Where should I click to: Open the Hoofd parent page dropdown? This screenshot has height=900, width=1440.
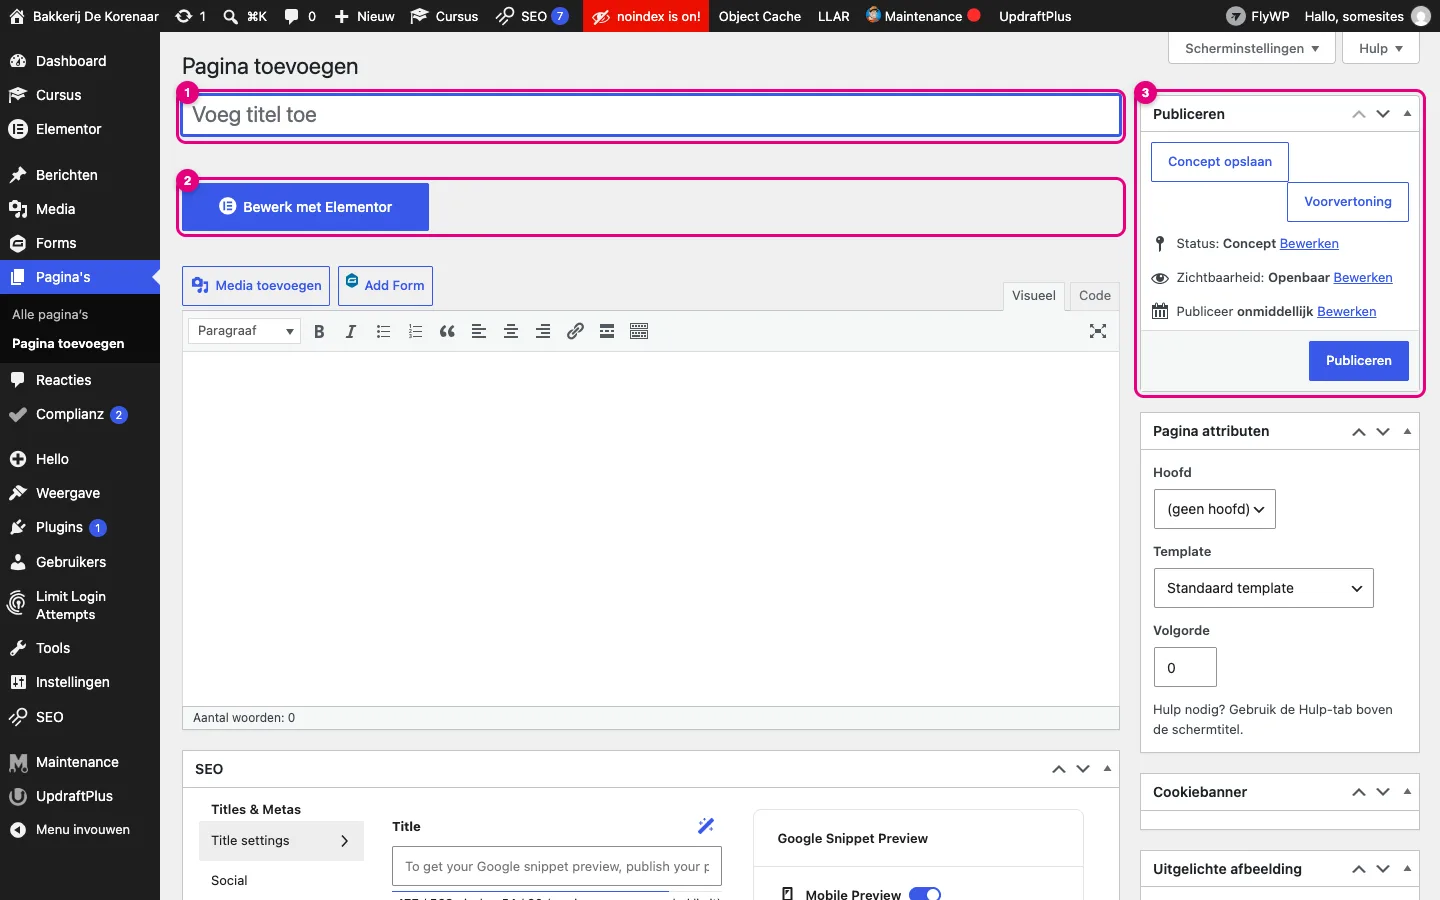pyautogui.click(x=1215, y=509)
